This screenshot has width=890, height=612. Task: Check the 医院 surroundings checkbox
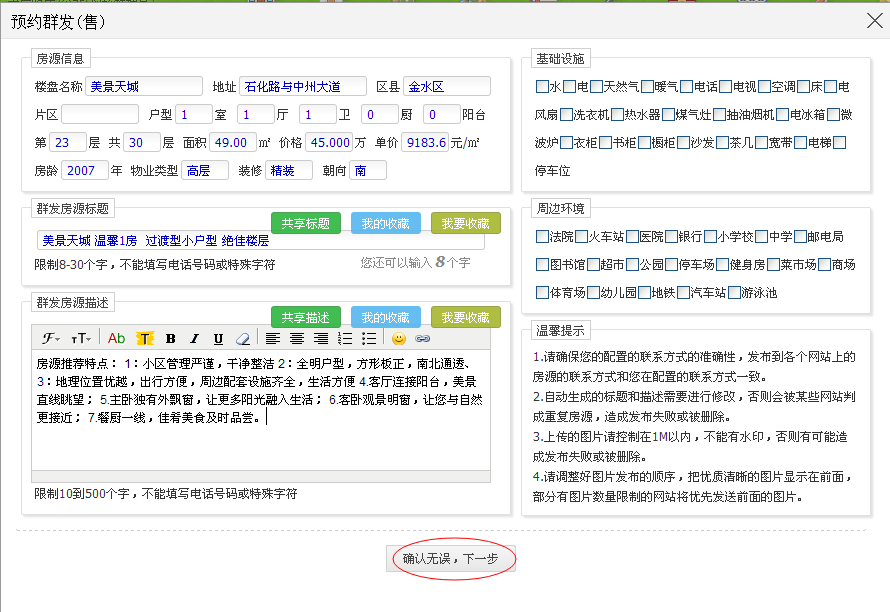click(x=632, y=236)
